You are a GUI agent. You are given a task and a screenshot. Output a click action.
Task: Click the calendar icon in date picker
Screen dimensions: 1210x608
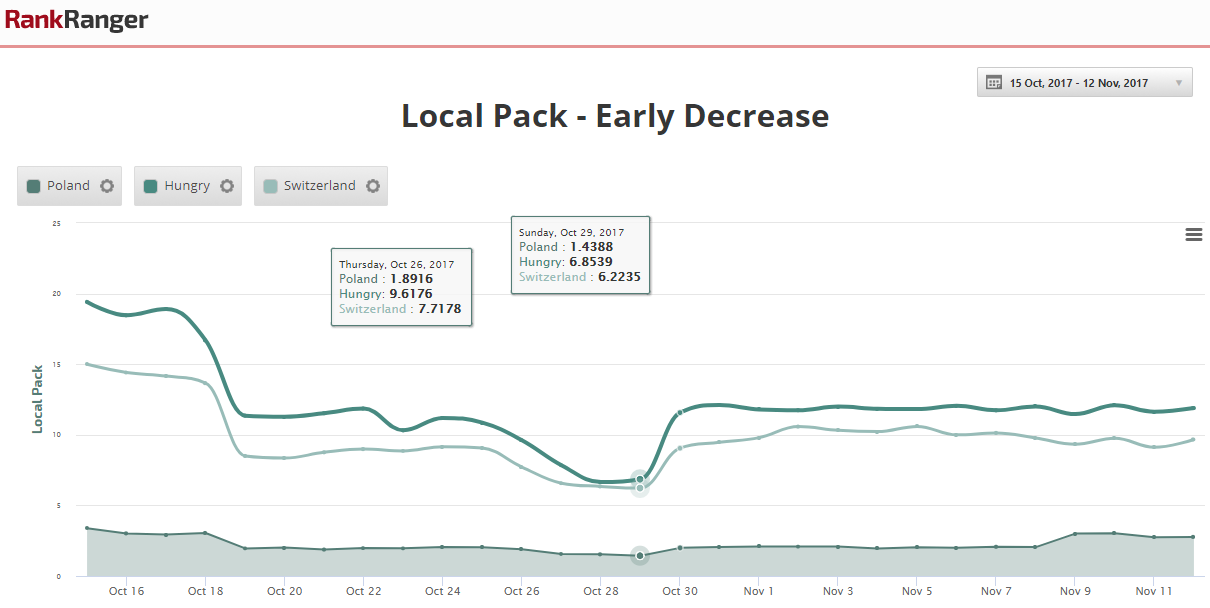[x=994, y=83]
